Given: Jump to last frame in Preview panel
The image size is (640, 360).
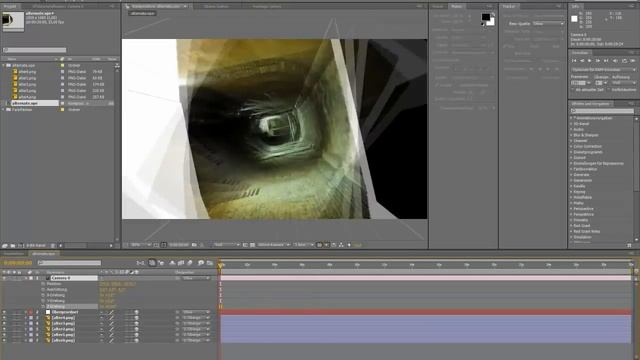Looking at the screenshot, I should tap(606, 61).
